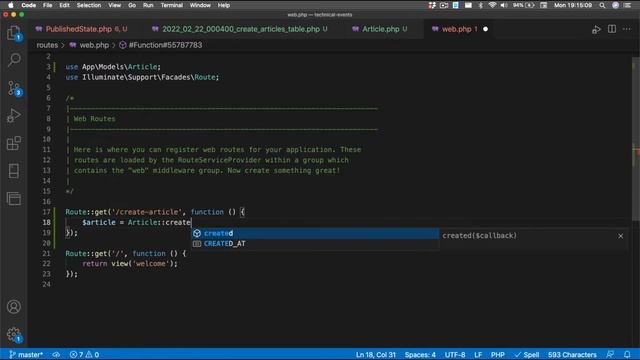The height and width of the screenshot is (360, 640).
Task: Select the 'created' autocomplete suggestion
Action: click(315, 233)
